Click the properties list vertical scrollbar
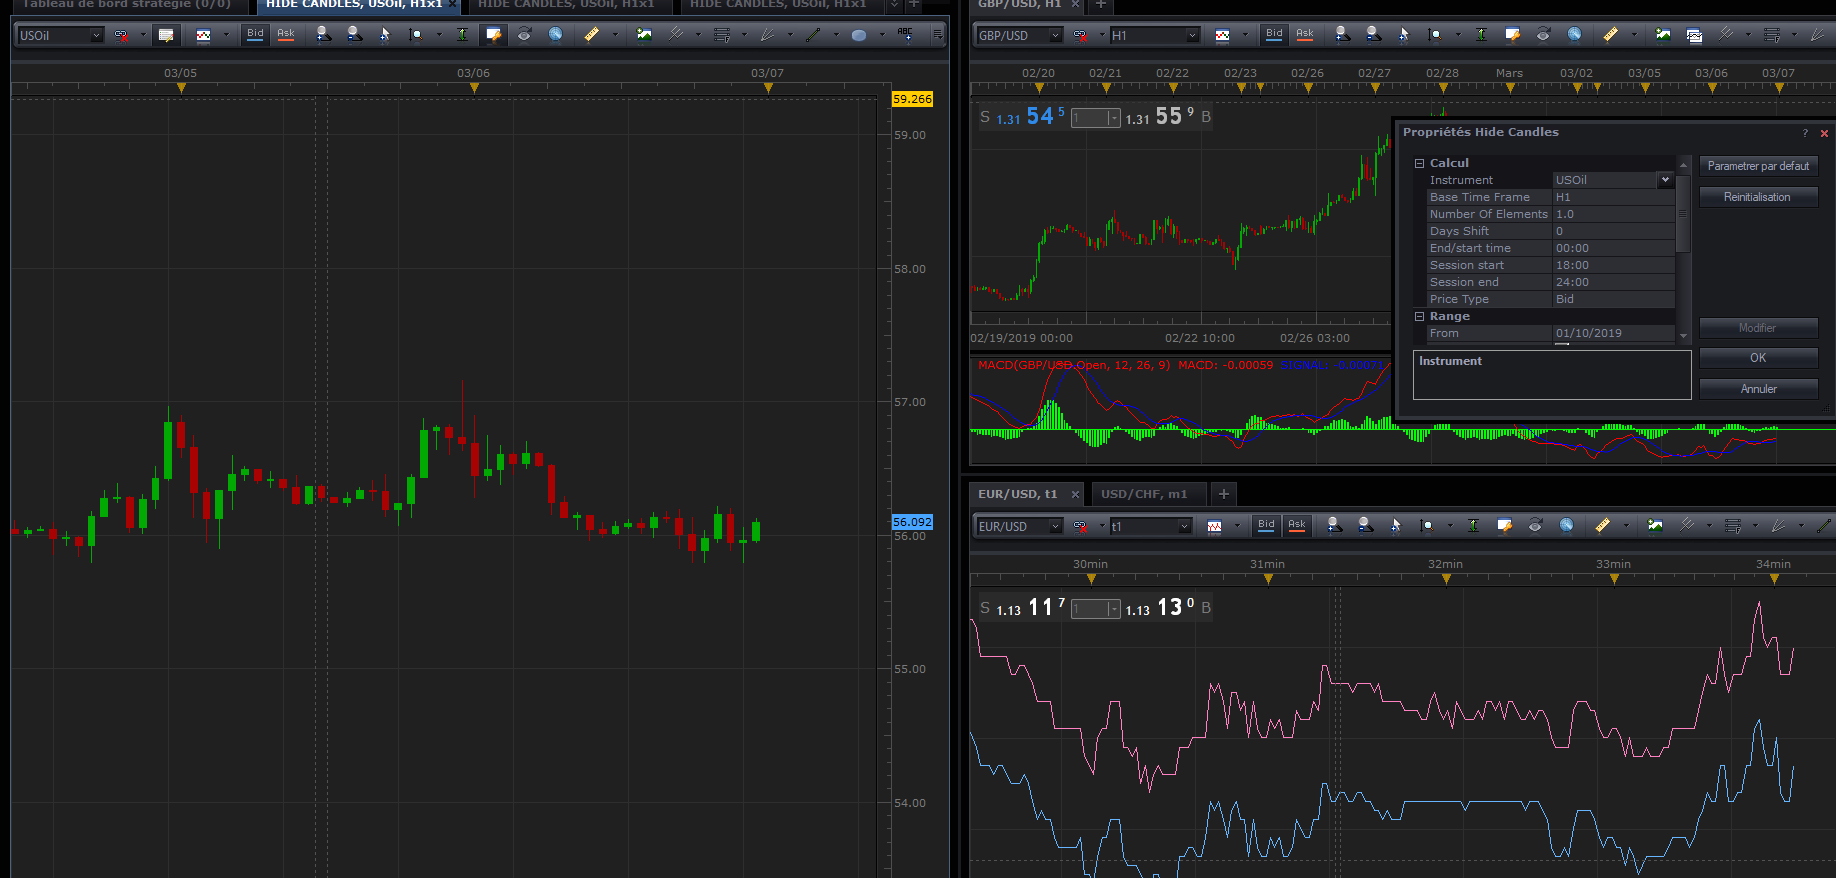Image resolution: width=1836 pixels, height=878 pixels. click(x=1683, y=250)
